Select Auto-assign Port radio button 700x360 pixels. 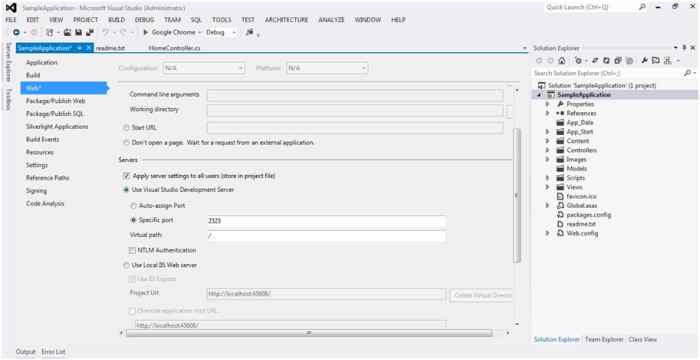click(x=133, y=206)
